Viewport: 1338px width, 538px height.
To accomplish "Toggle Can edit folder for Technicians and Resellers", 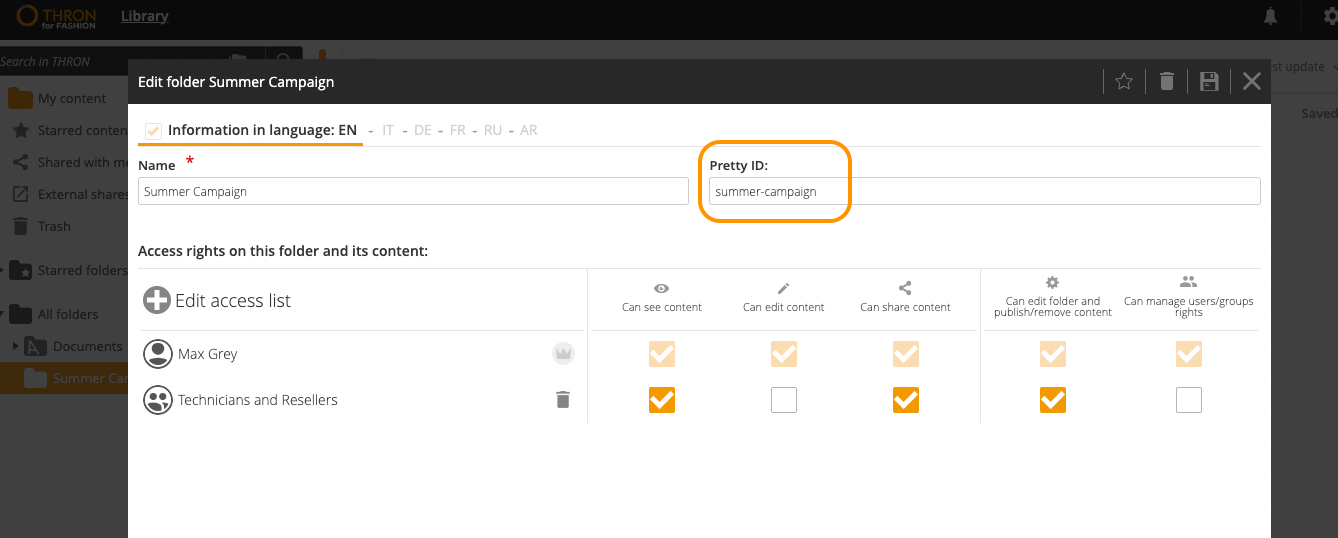I will (x=1053, y=400).
